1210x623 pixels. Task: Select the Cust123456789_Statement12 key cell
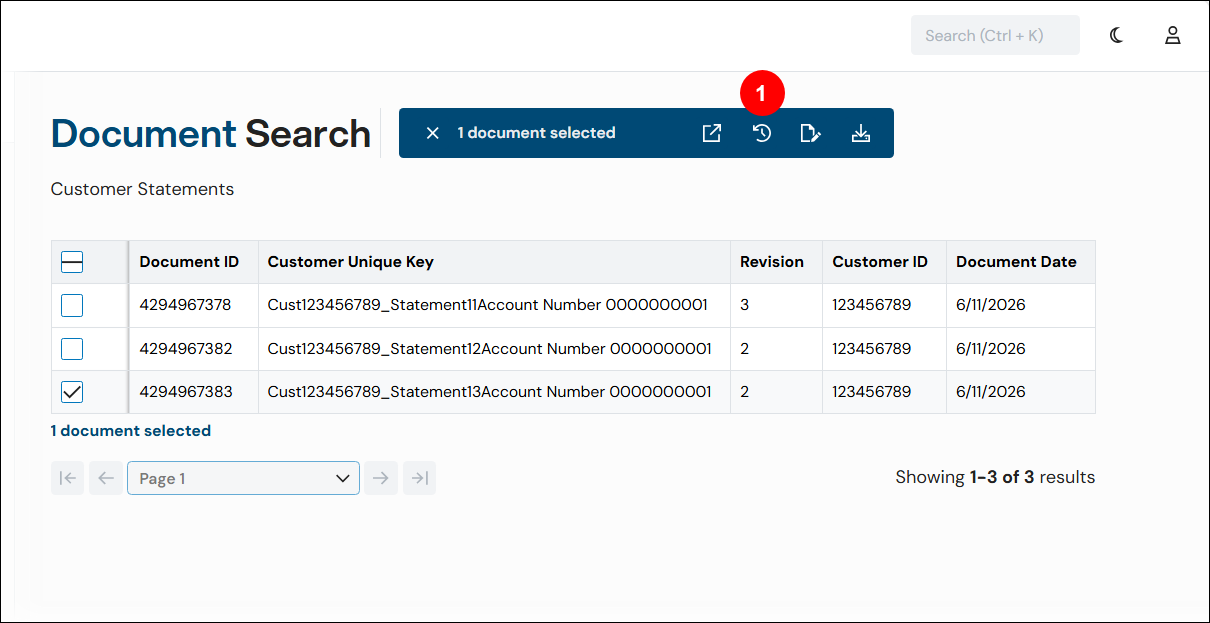pyautogui.click(x=494, y=349)
